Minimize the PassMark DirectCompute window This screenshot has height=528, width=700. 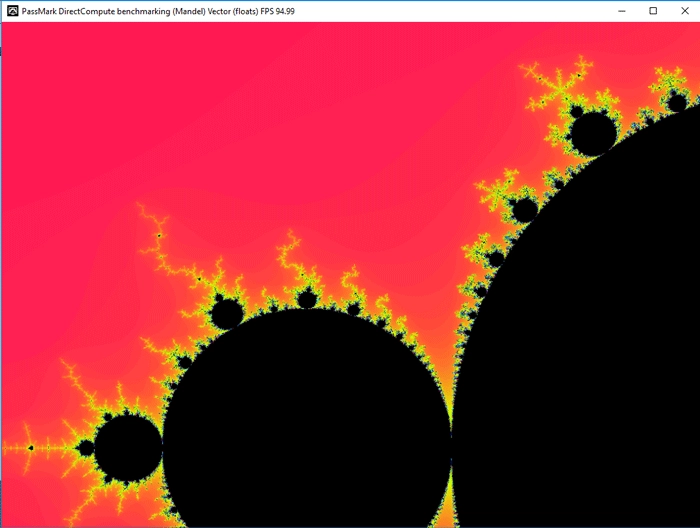click(621, 11)
